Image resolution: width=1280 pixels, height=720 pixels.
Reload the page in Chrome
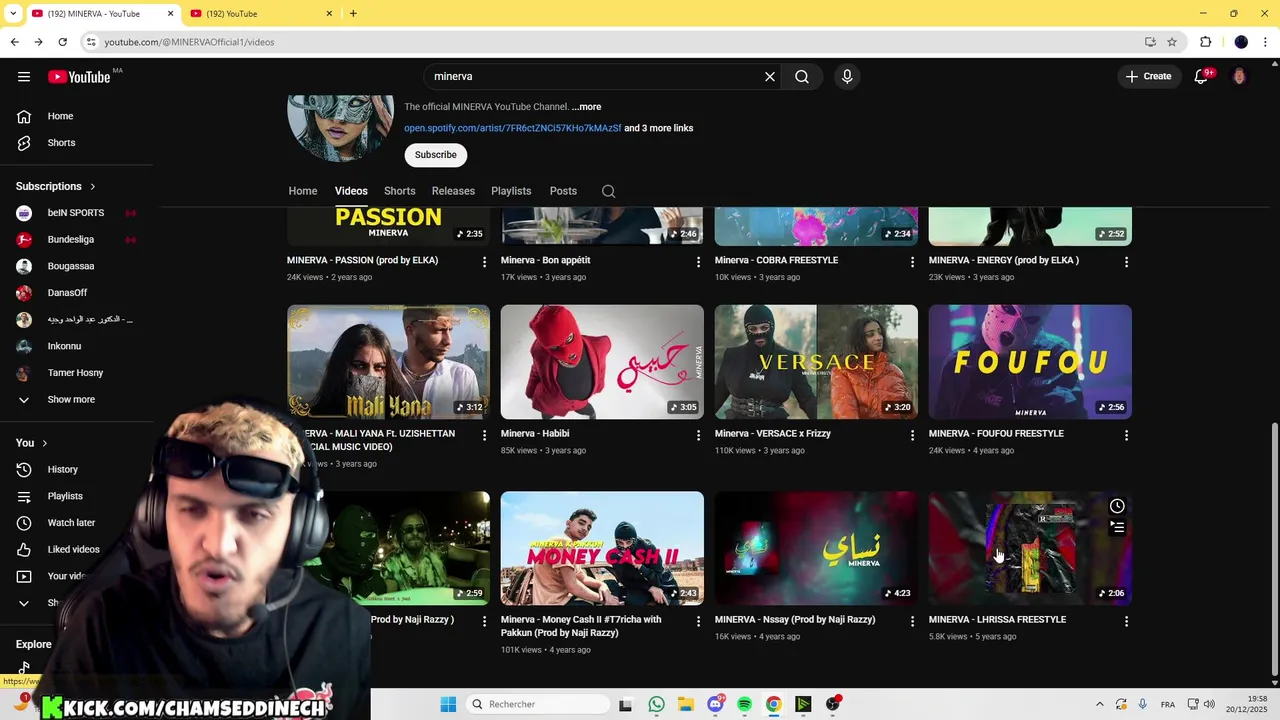[62, 42]
